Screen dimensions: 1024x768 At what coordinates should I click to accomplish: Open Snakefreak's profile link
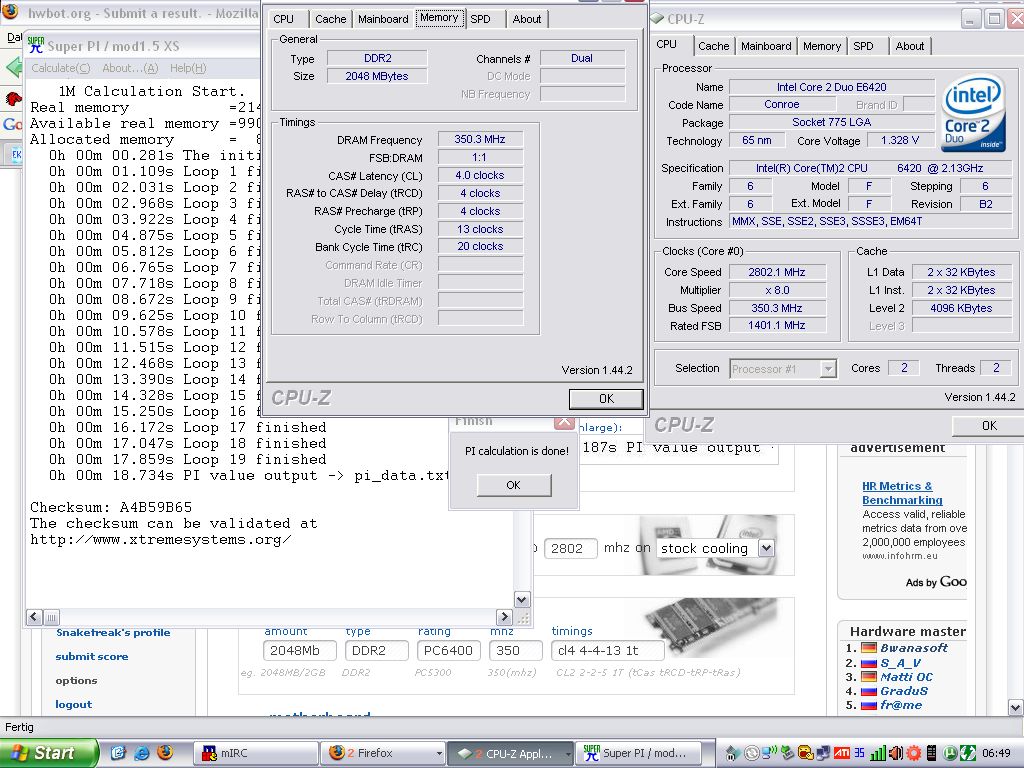pyautogui.click(x=113, y=632)
